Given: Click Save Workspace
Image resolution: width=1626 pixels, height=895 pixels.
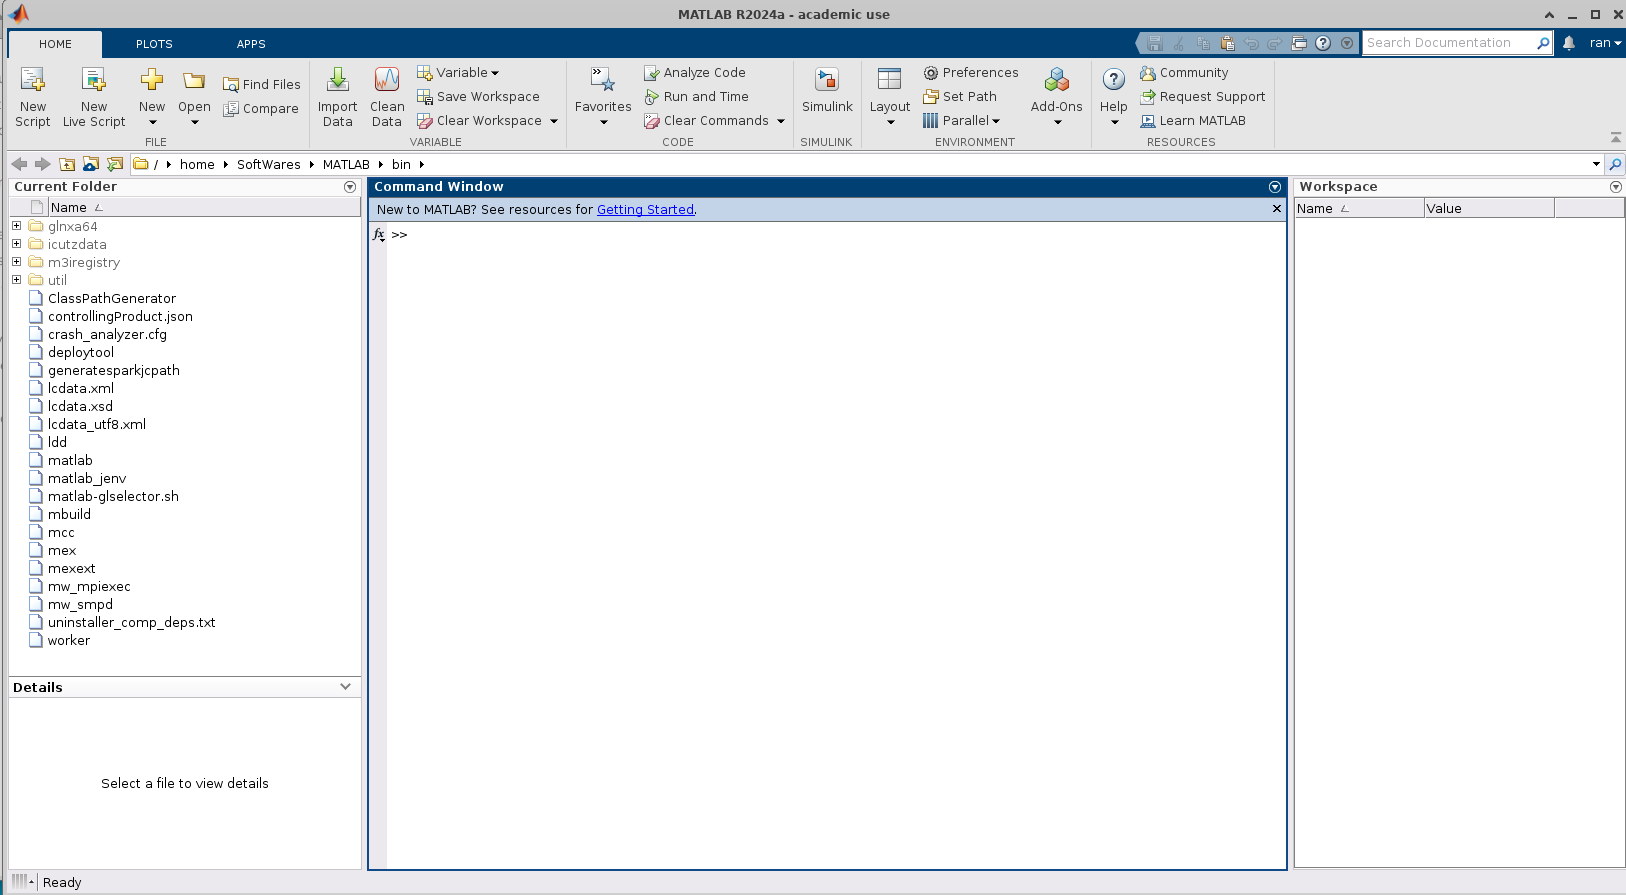Looking at the screenshot, I should pyautogui.click(x=478, y=97).
